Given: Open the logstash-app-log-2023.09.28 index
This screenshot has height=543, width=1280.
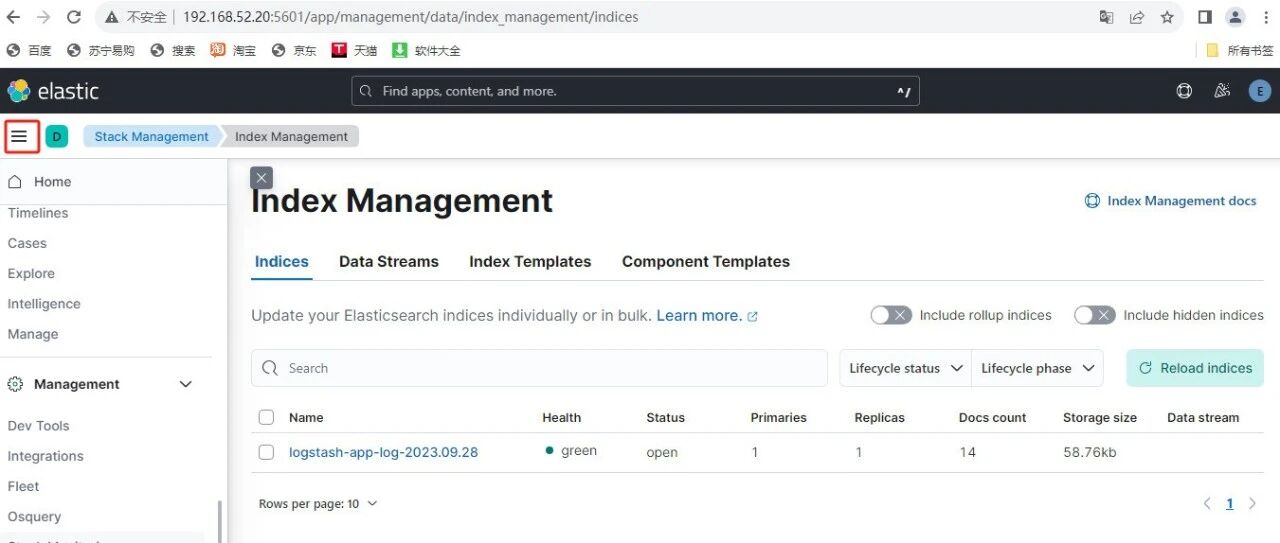Looking at the screenshot, I should (x=383, y=452).
